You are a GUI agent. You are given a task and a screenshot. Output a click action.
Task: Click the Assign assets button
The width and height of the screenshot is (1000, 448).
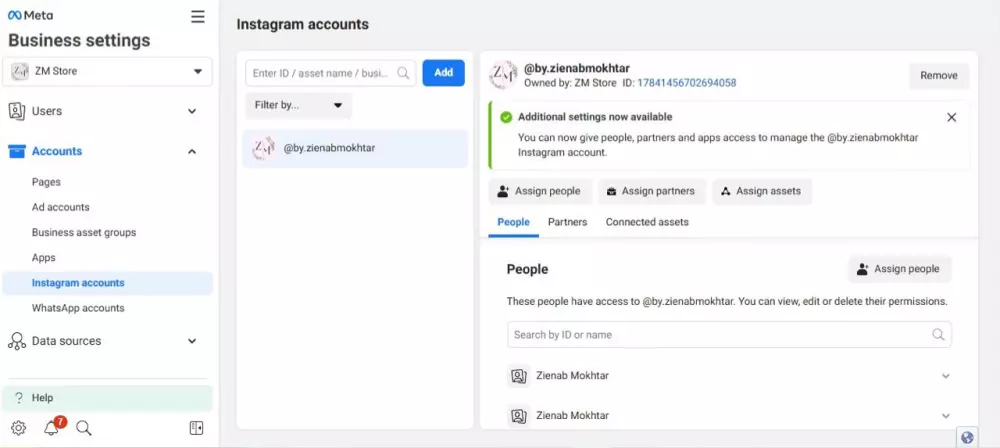762,191
